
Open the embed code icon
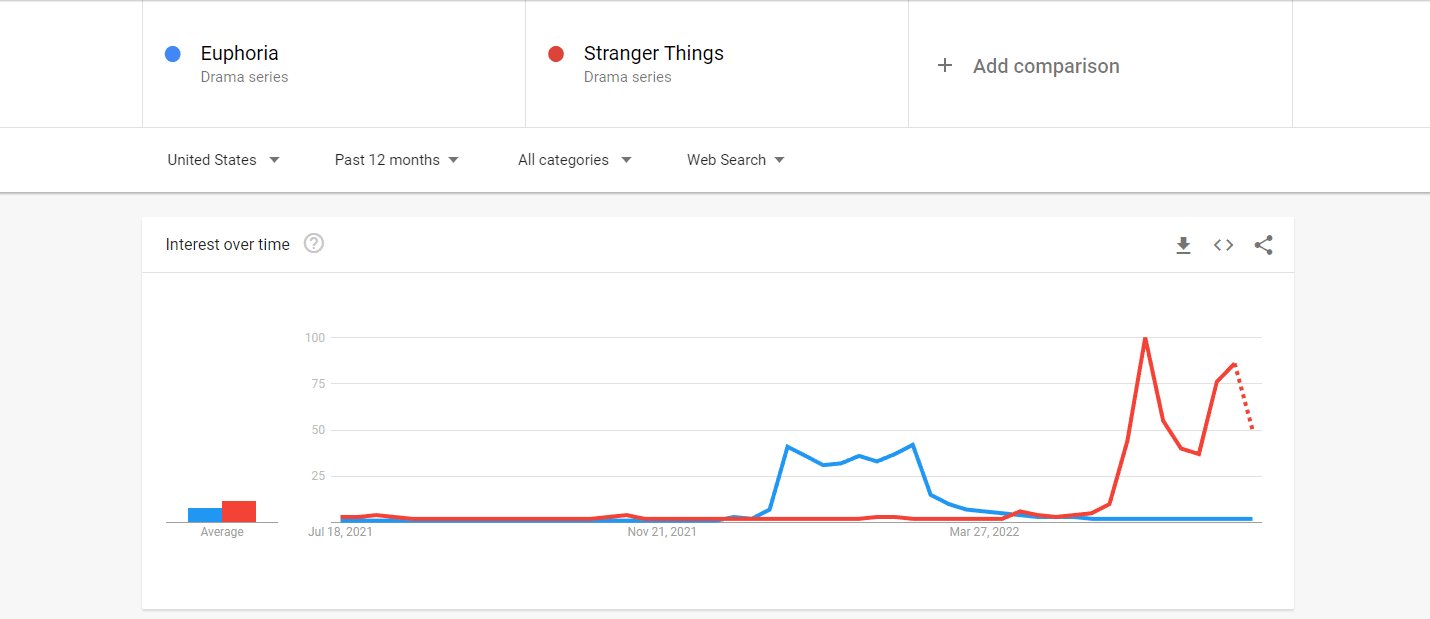(x=1223, y=245)
